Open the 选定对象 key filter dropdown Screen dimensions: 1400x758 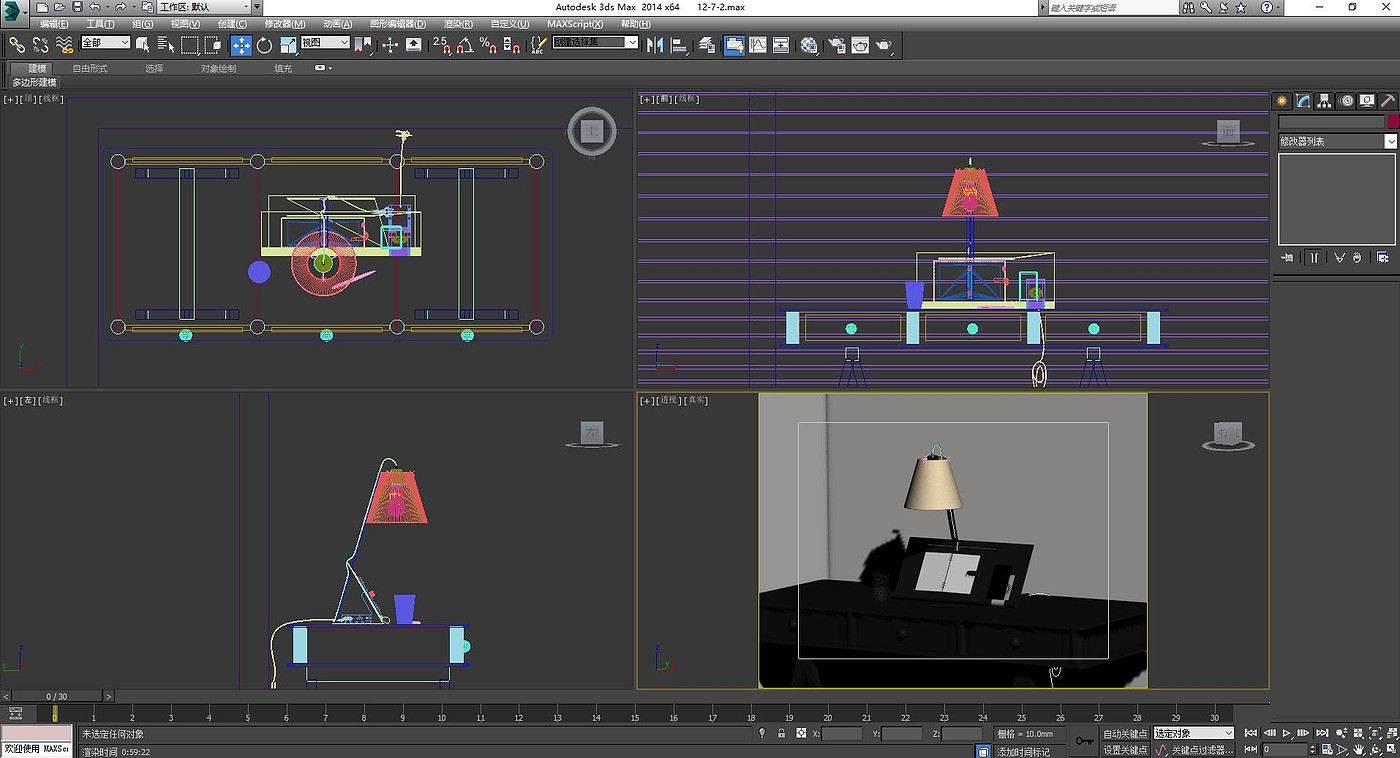click(x=1194, y=733)
